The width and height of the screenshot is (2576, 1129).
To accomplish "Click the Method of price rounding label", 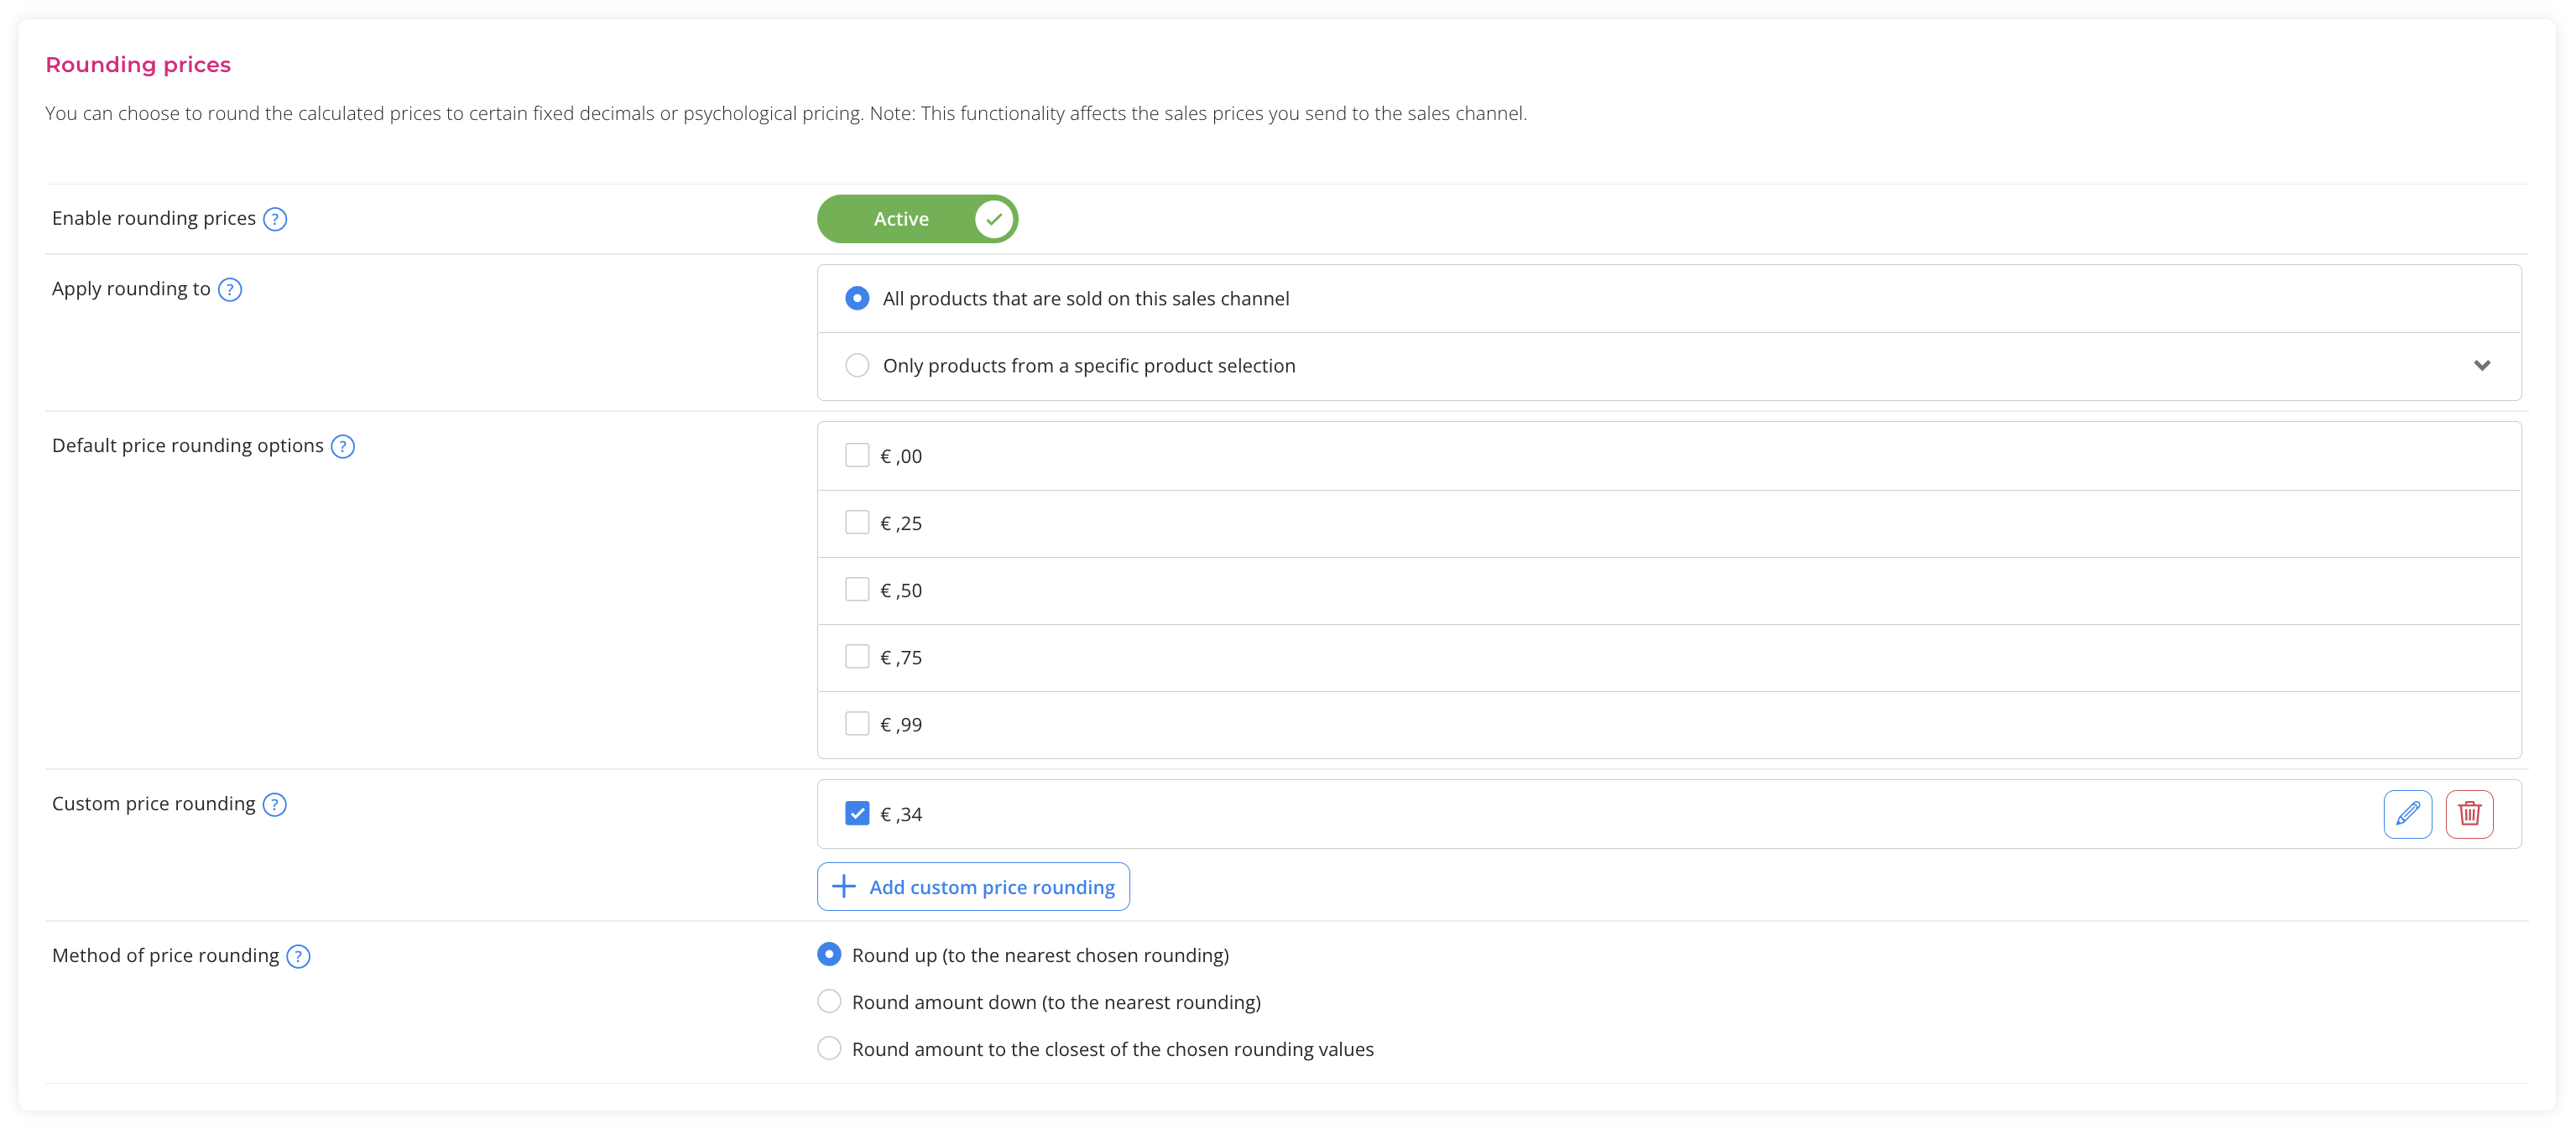I will [166, 956].
